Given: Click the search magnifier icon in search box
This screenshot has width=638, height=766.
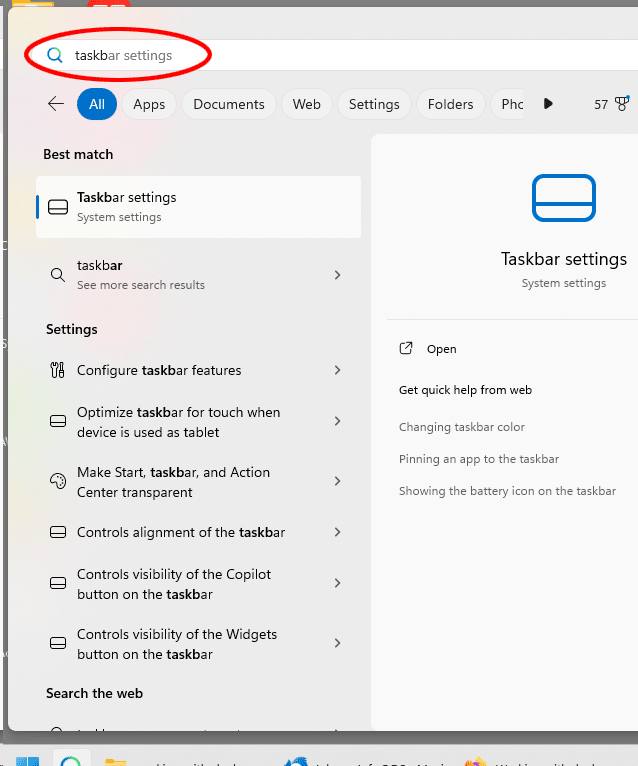Looking at the screenshot, I should click(x=55, y=56).
